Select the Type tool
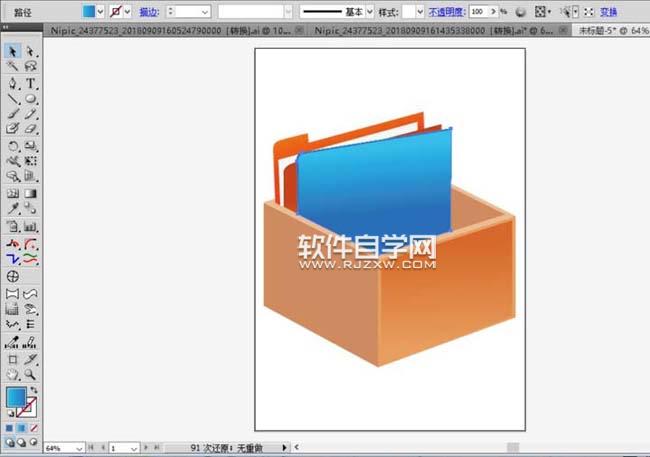The height and width of the screenshot is (457, 650). point(30,83)
